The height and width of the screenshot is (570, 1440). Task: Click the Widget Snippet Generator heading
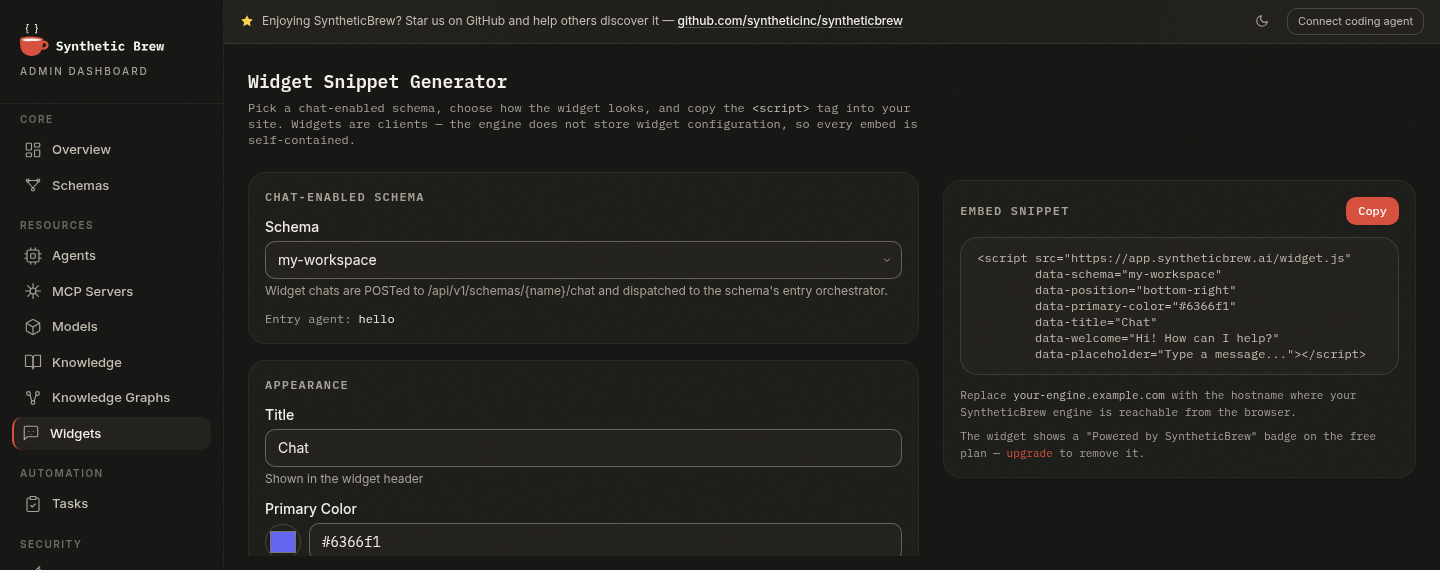click(x=377, y=82)
